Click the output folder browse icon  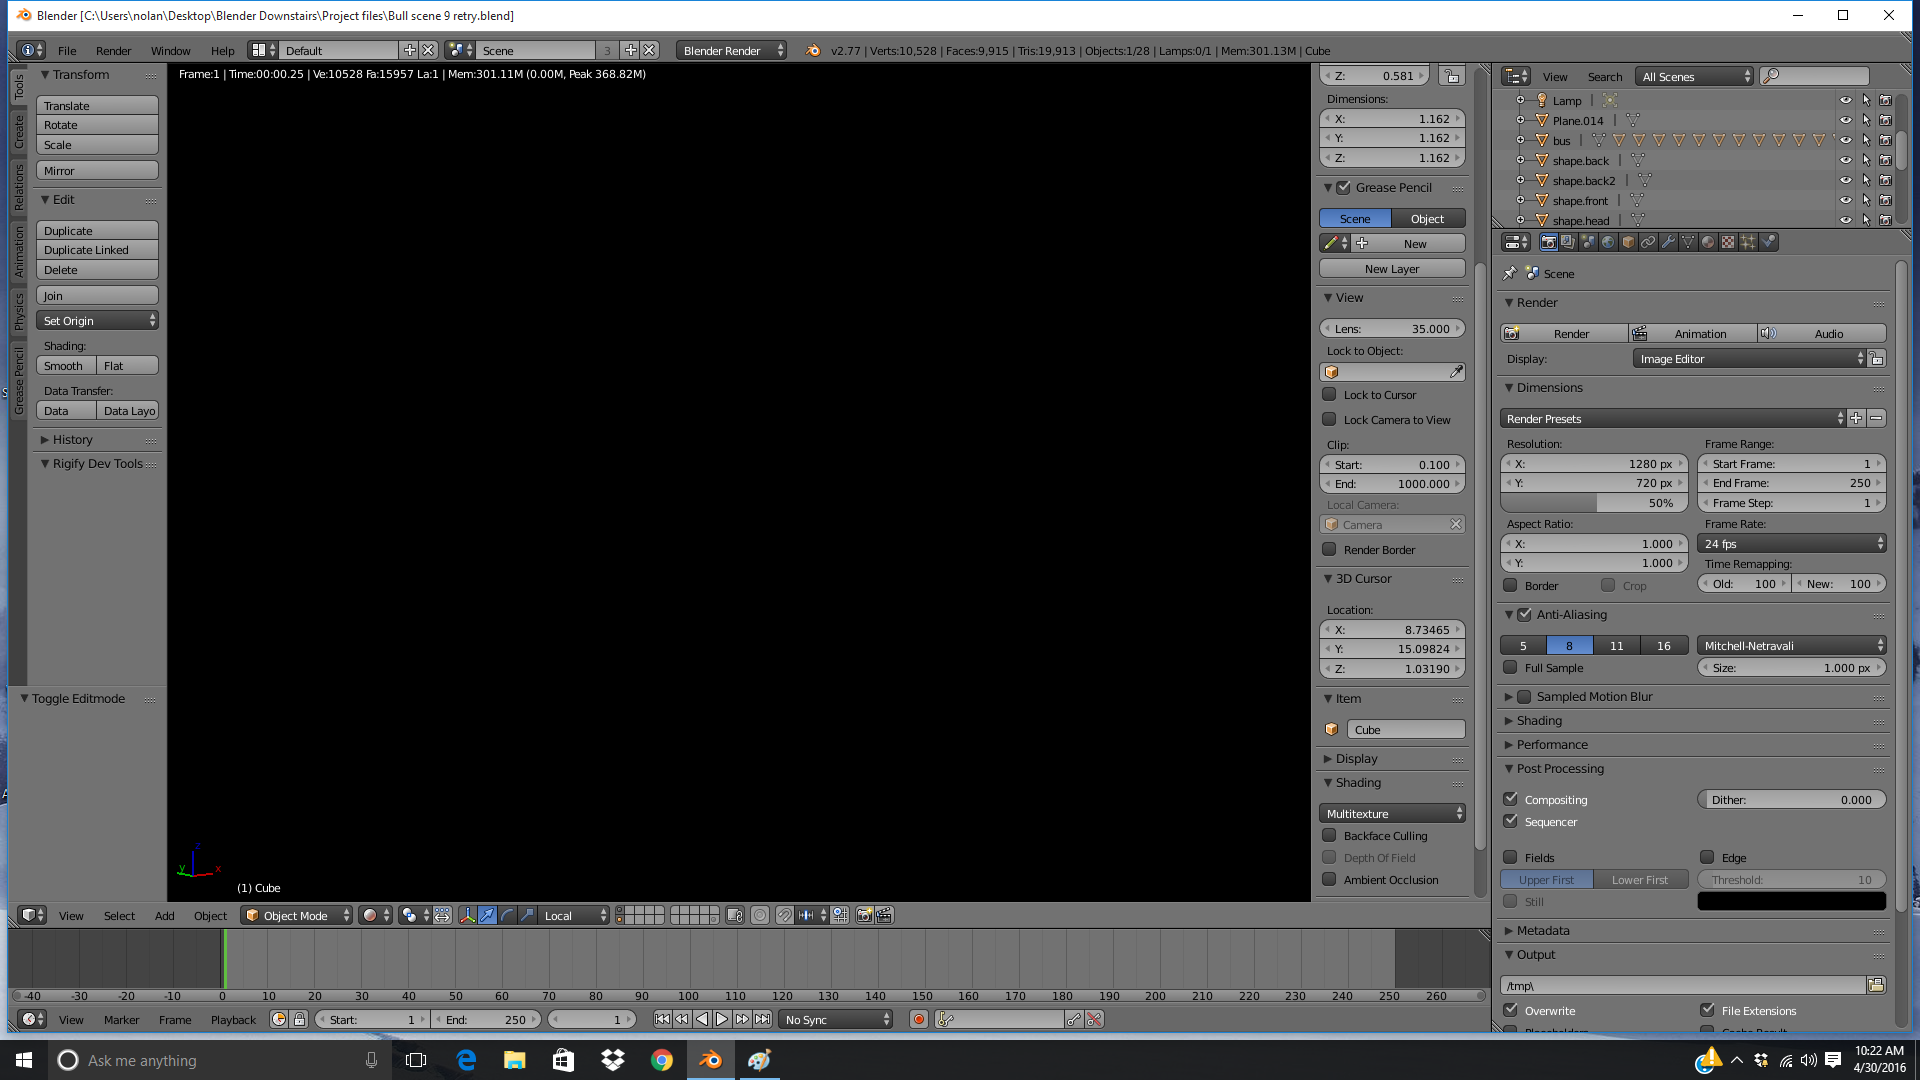(x=1876, y=985)
